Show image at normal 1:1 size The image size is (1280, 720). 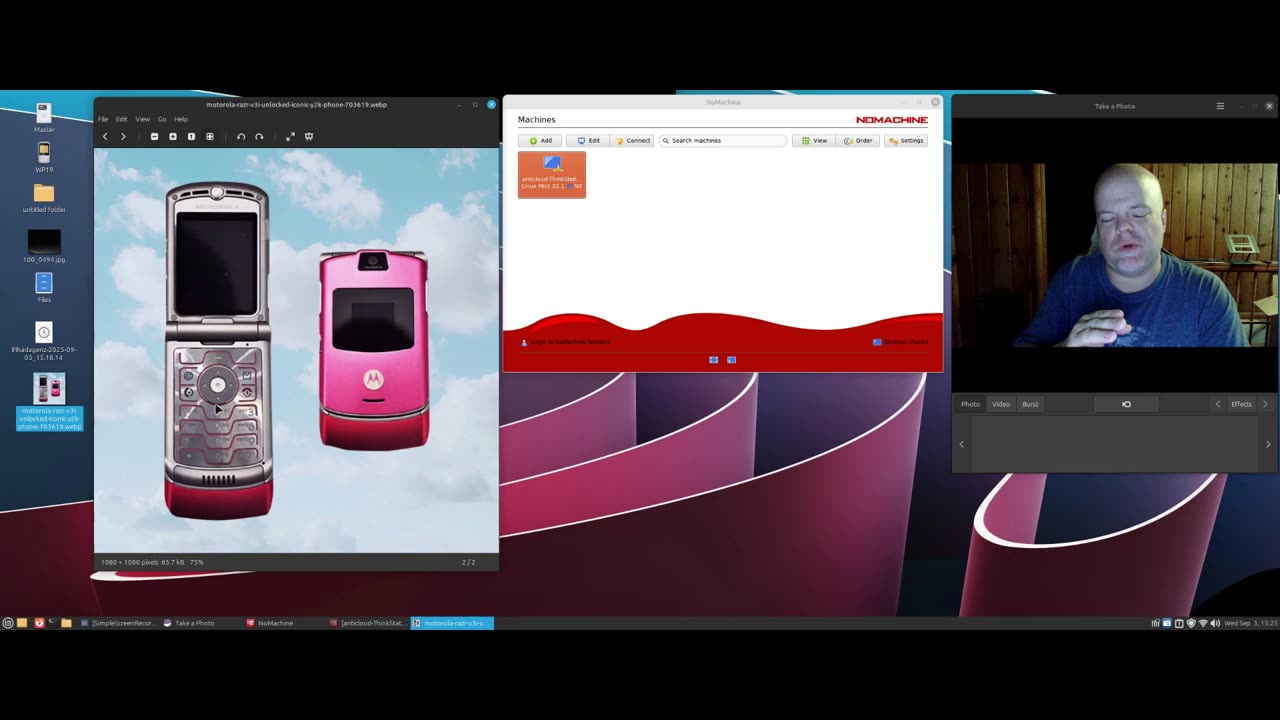191,136
